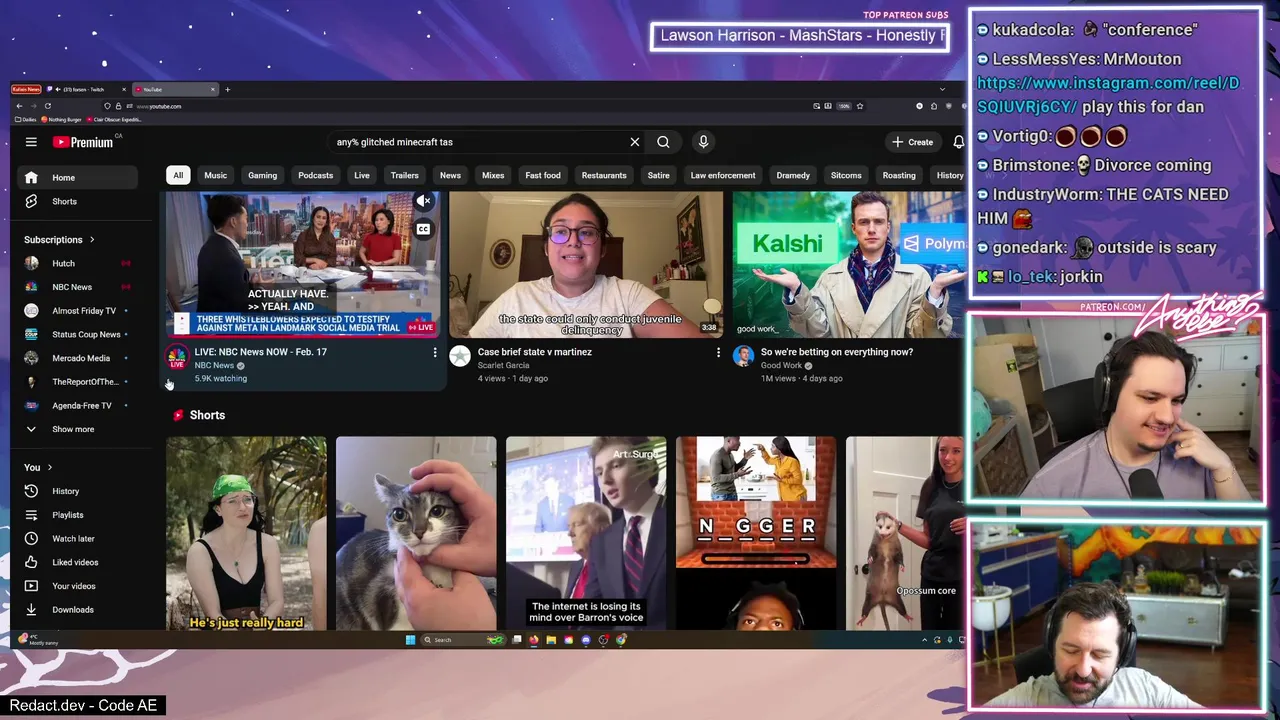Select the Sitcoms filter chip
The width and height of the screenshot is (1280, 720).
click(x=846, y=175)
